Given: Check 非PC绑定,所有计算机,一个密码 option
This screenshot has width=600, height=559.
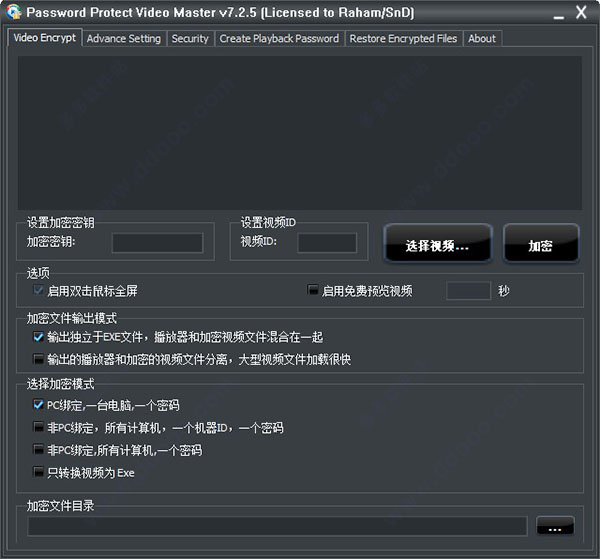Looking at the screenshot, I should click(x=38, y=449).
